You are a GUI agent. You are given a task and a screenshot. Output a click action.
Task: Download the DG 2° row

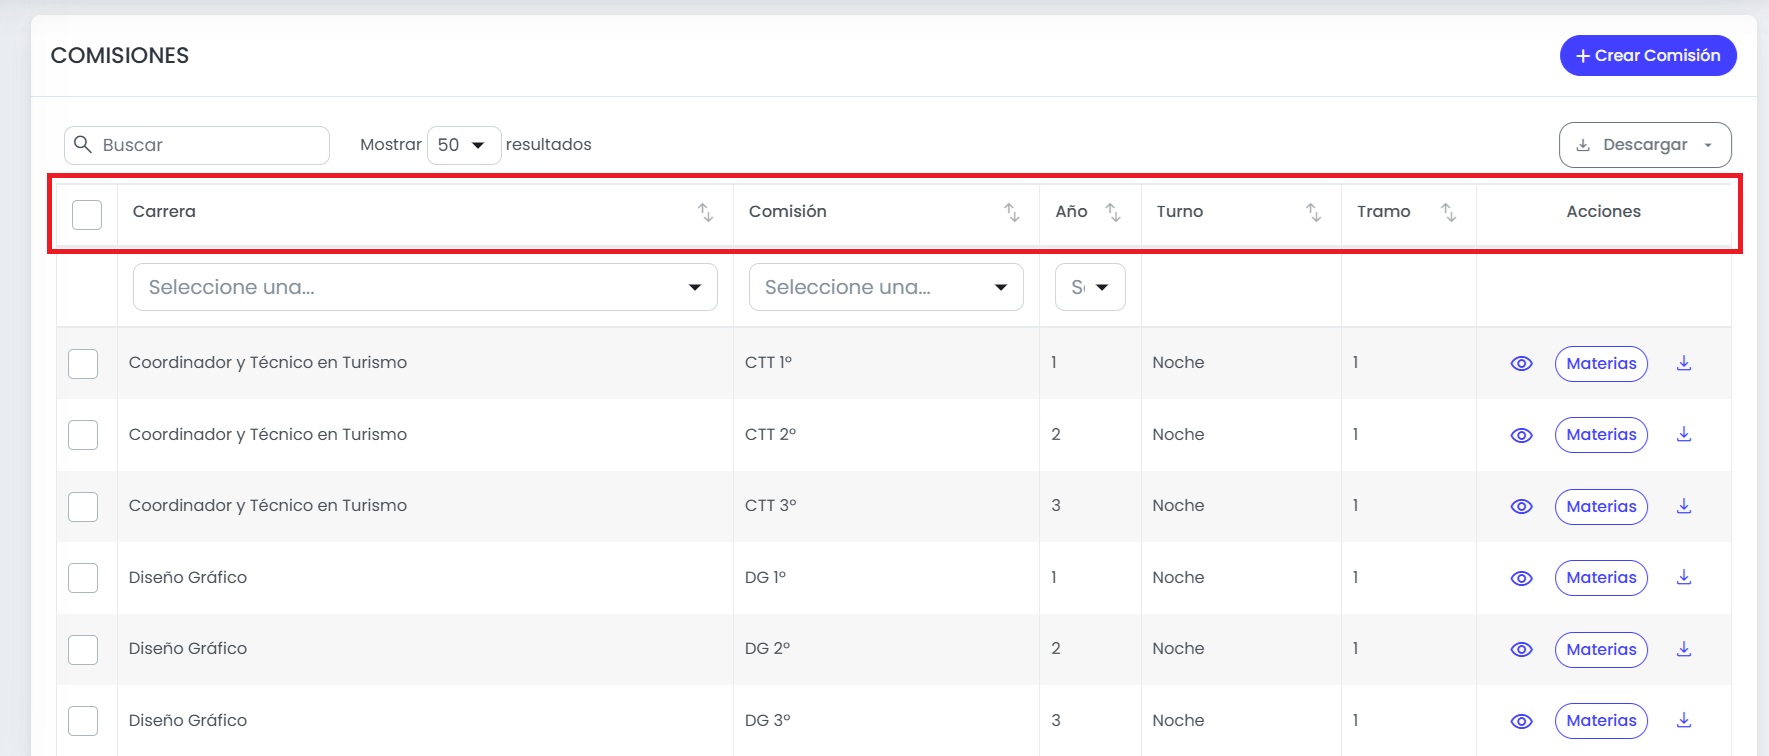click(1684, 649)
